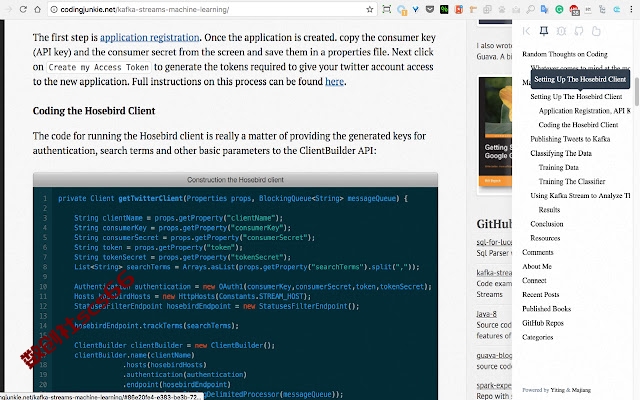Click the 'Create my Access Token' inline code text
This screenshot has width=640, height=400.
pyautogui.click(x=98, y=67)
